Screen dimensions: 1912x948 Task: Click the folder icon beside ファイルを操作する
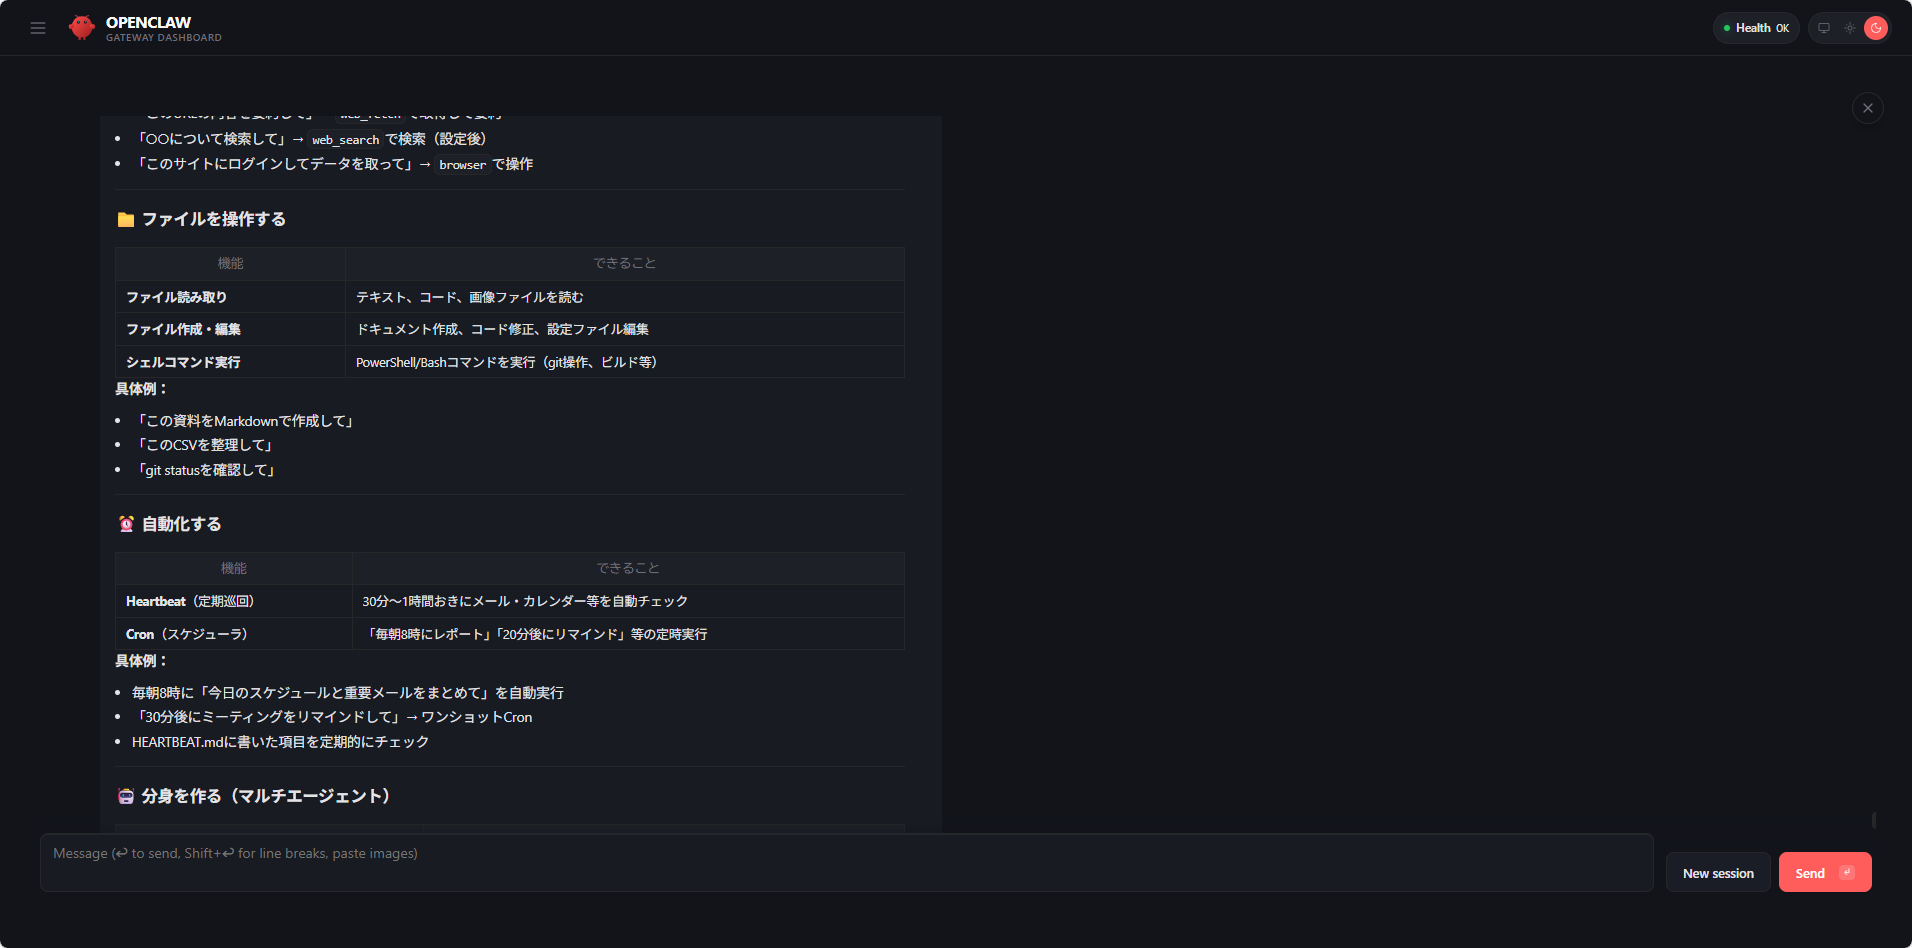126,220
